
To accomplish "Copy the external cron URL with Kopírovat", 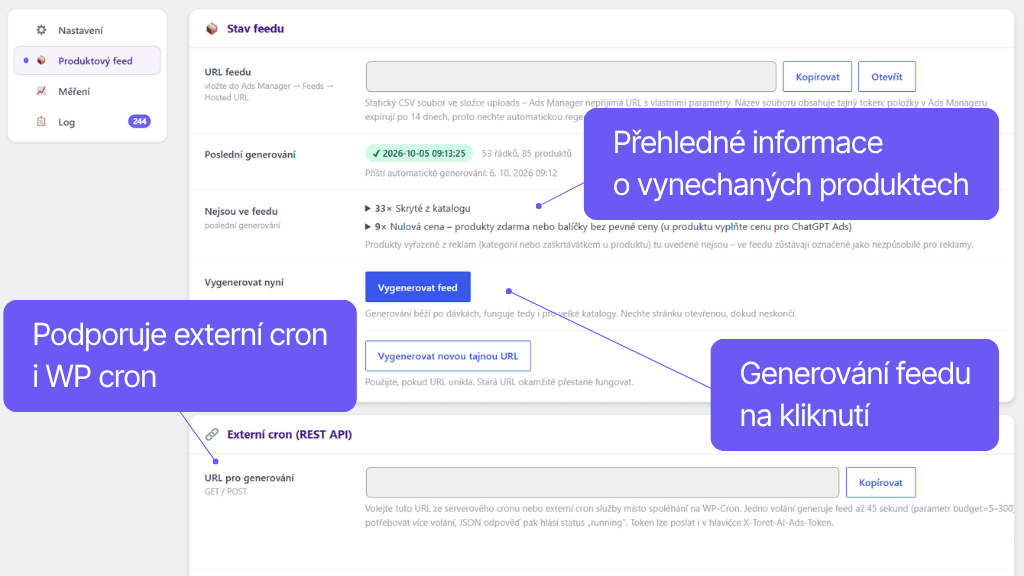I will pos(880,483).
